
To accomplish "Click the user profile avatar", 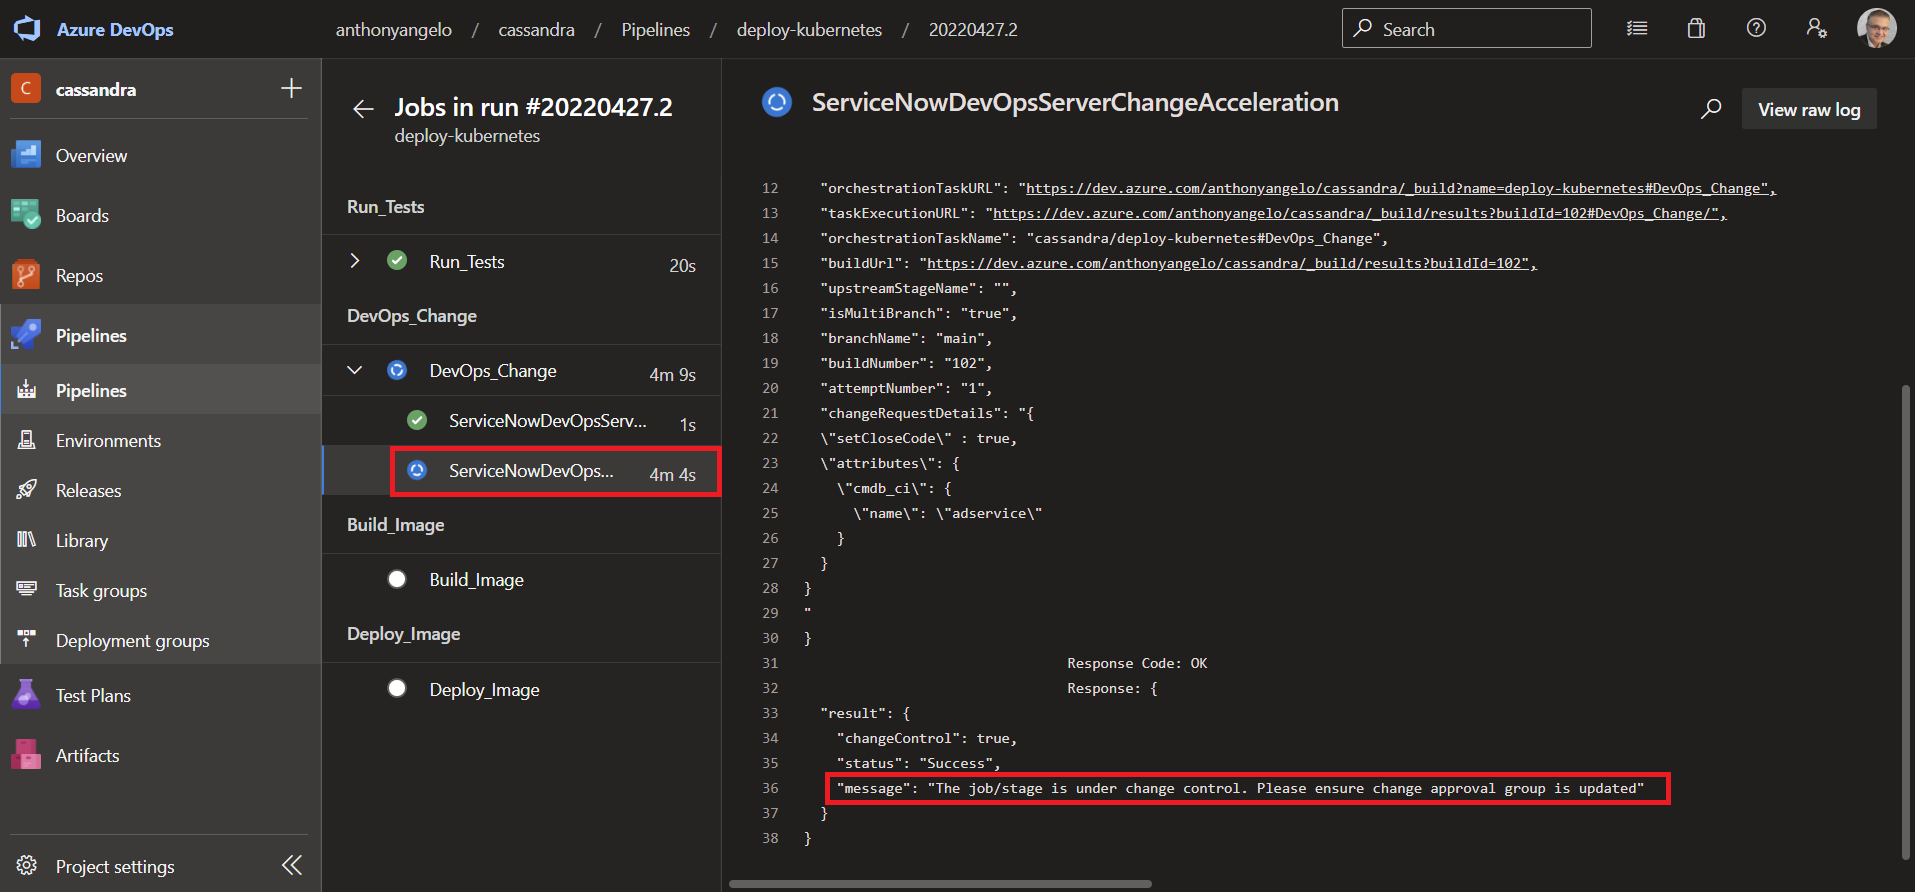I will 1876,29.
